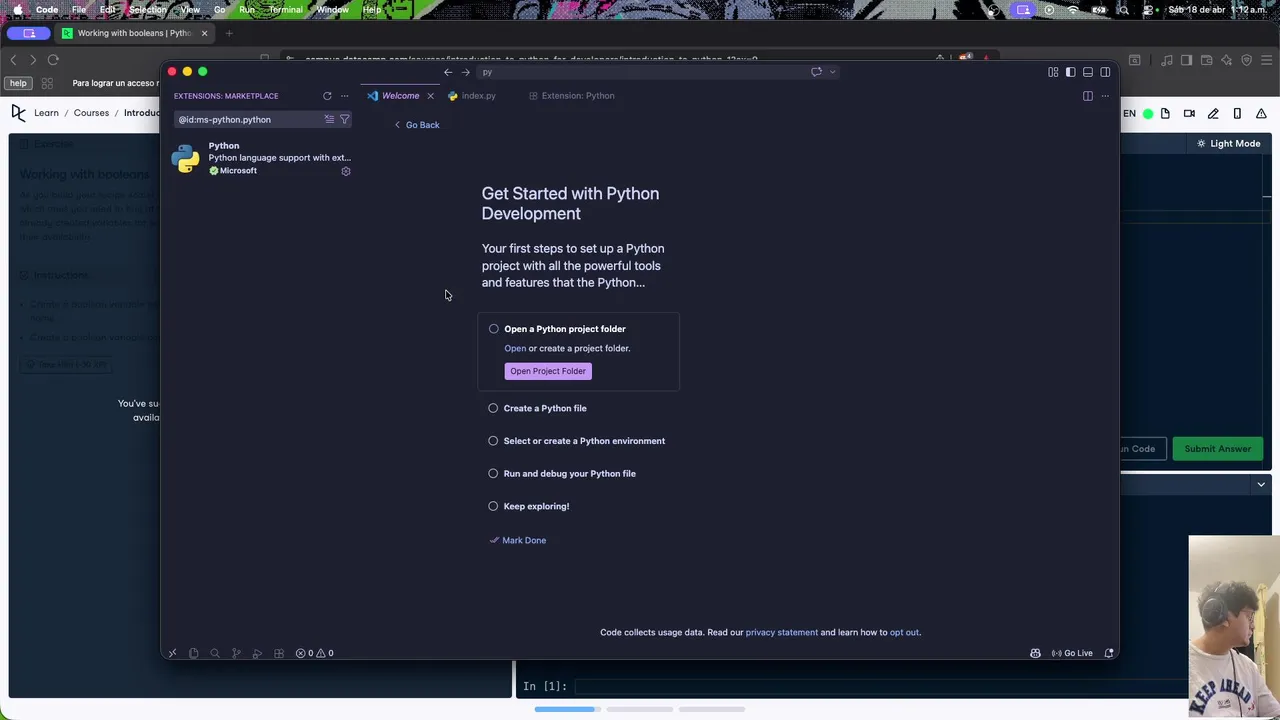
Task: Open Extensions icon in status bar
Action: [x=279, y=653]
